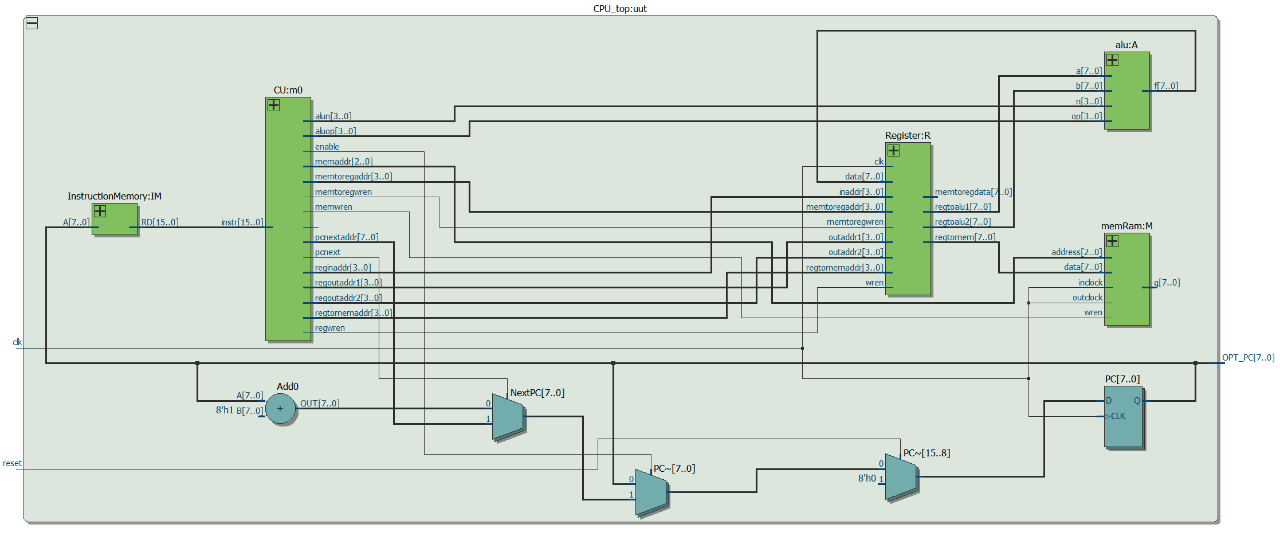1280x536 pixels.
Task: Select the aluop[3..0] pin on CU
Action: pyautogui.click(x=335, y=131)
